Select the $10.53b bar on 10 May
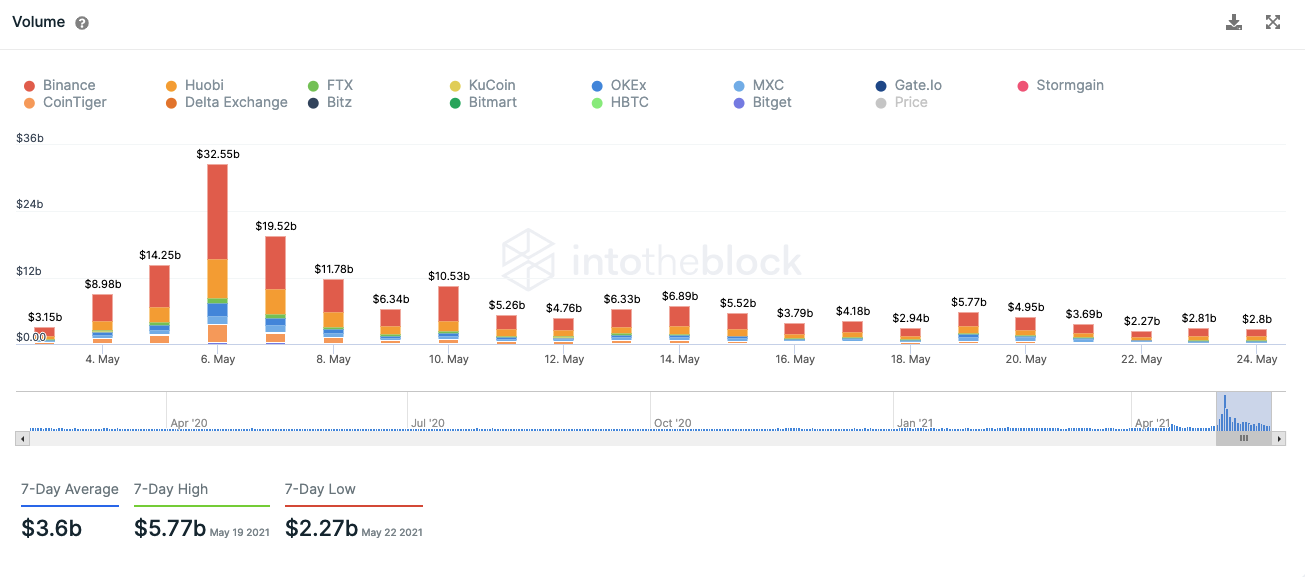This screenshot has height=577, width=1305. tap(448, 315)
